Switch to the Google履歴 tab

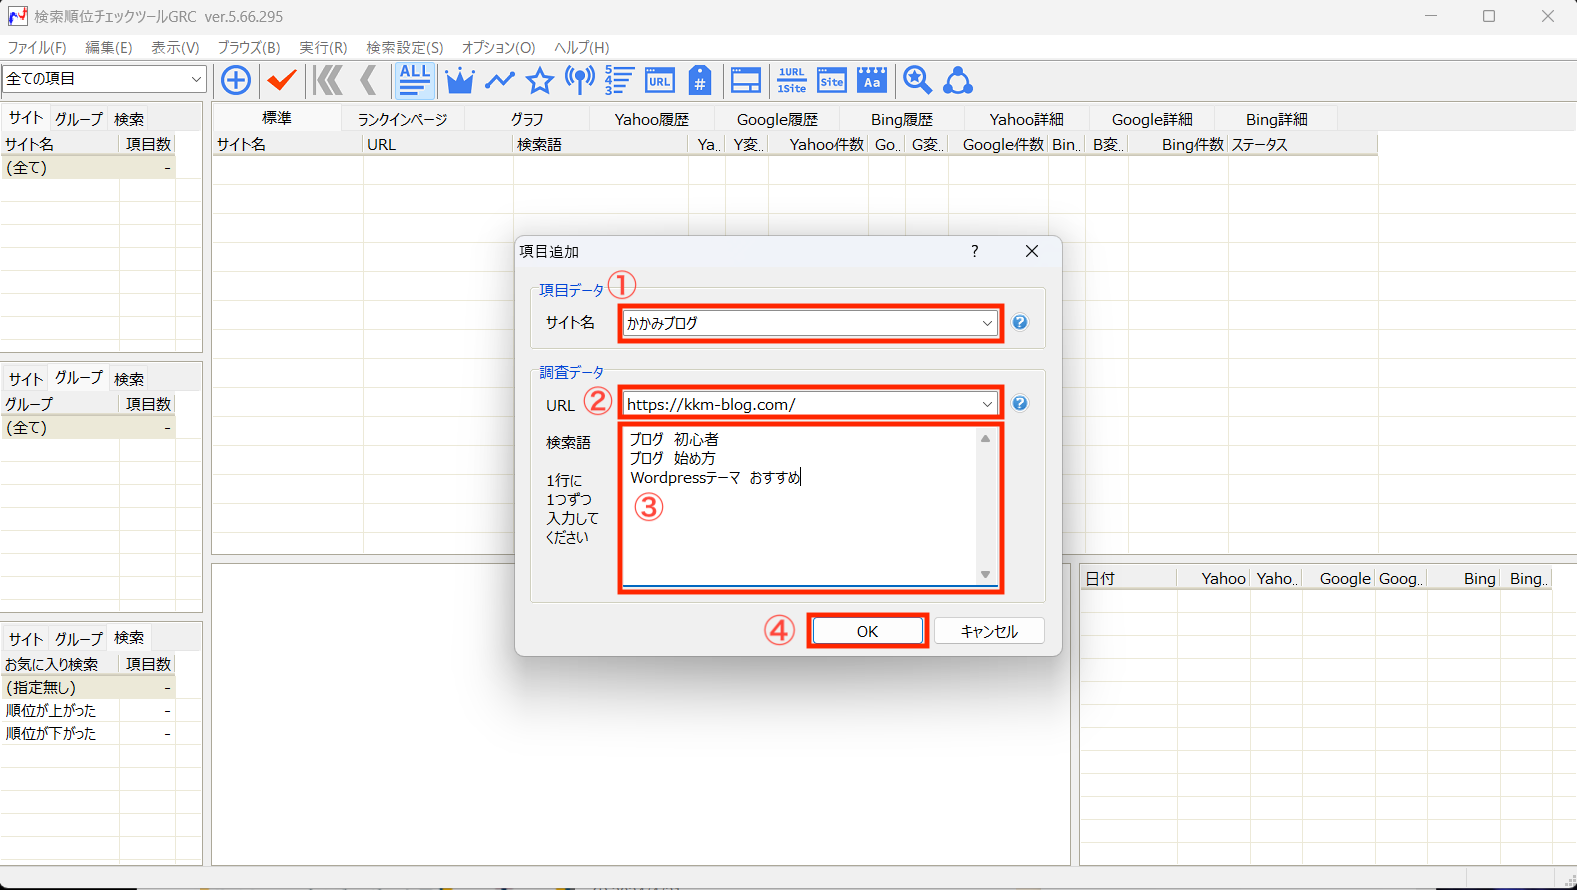coord(777,119)
